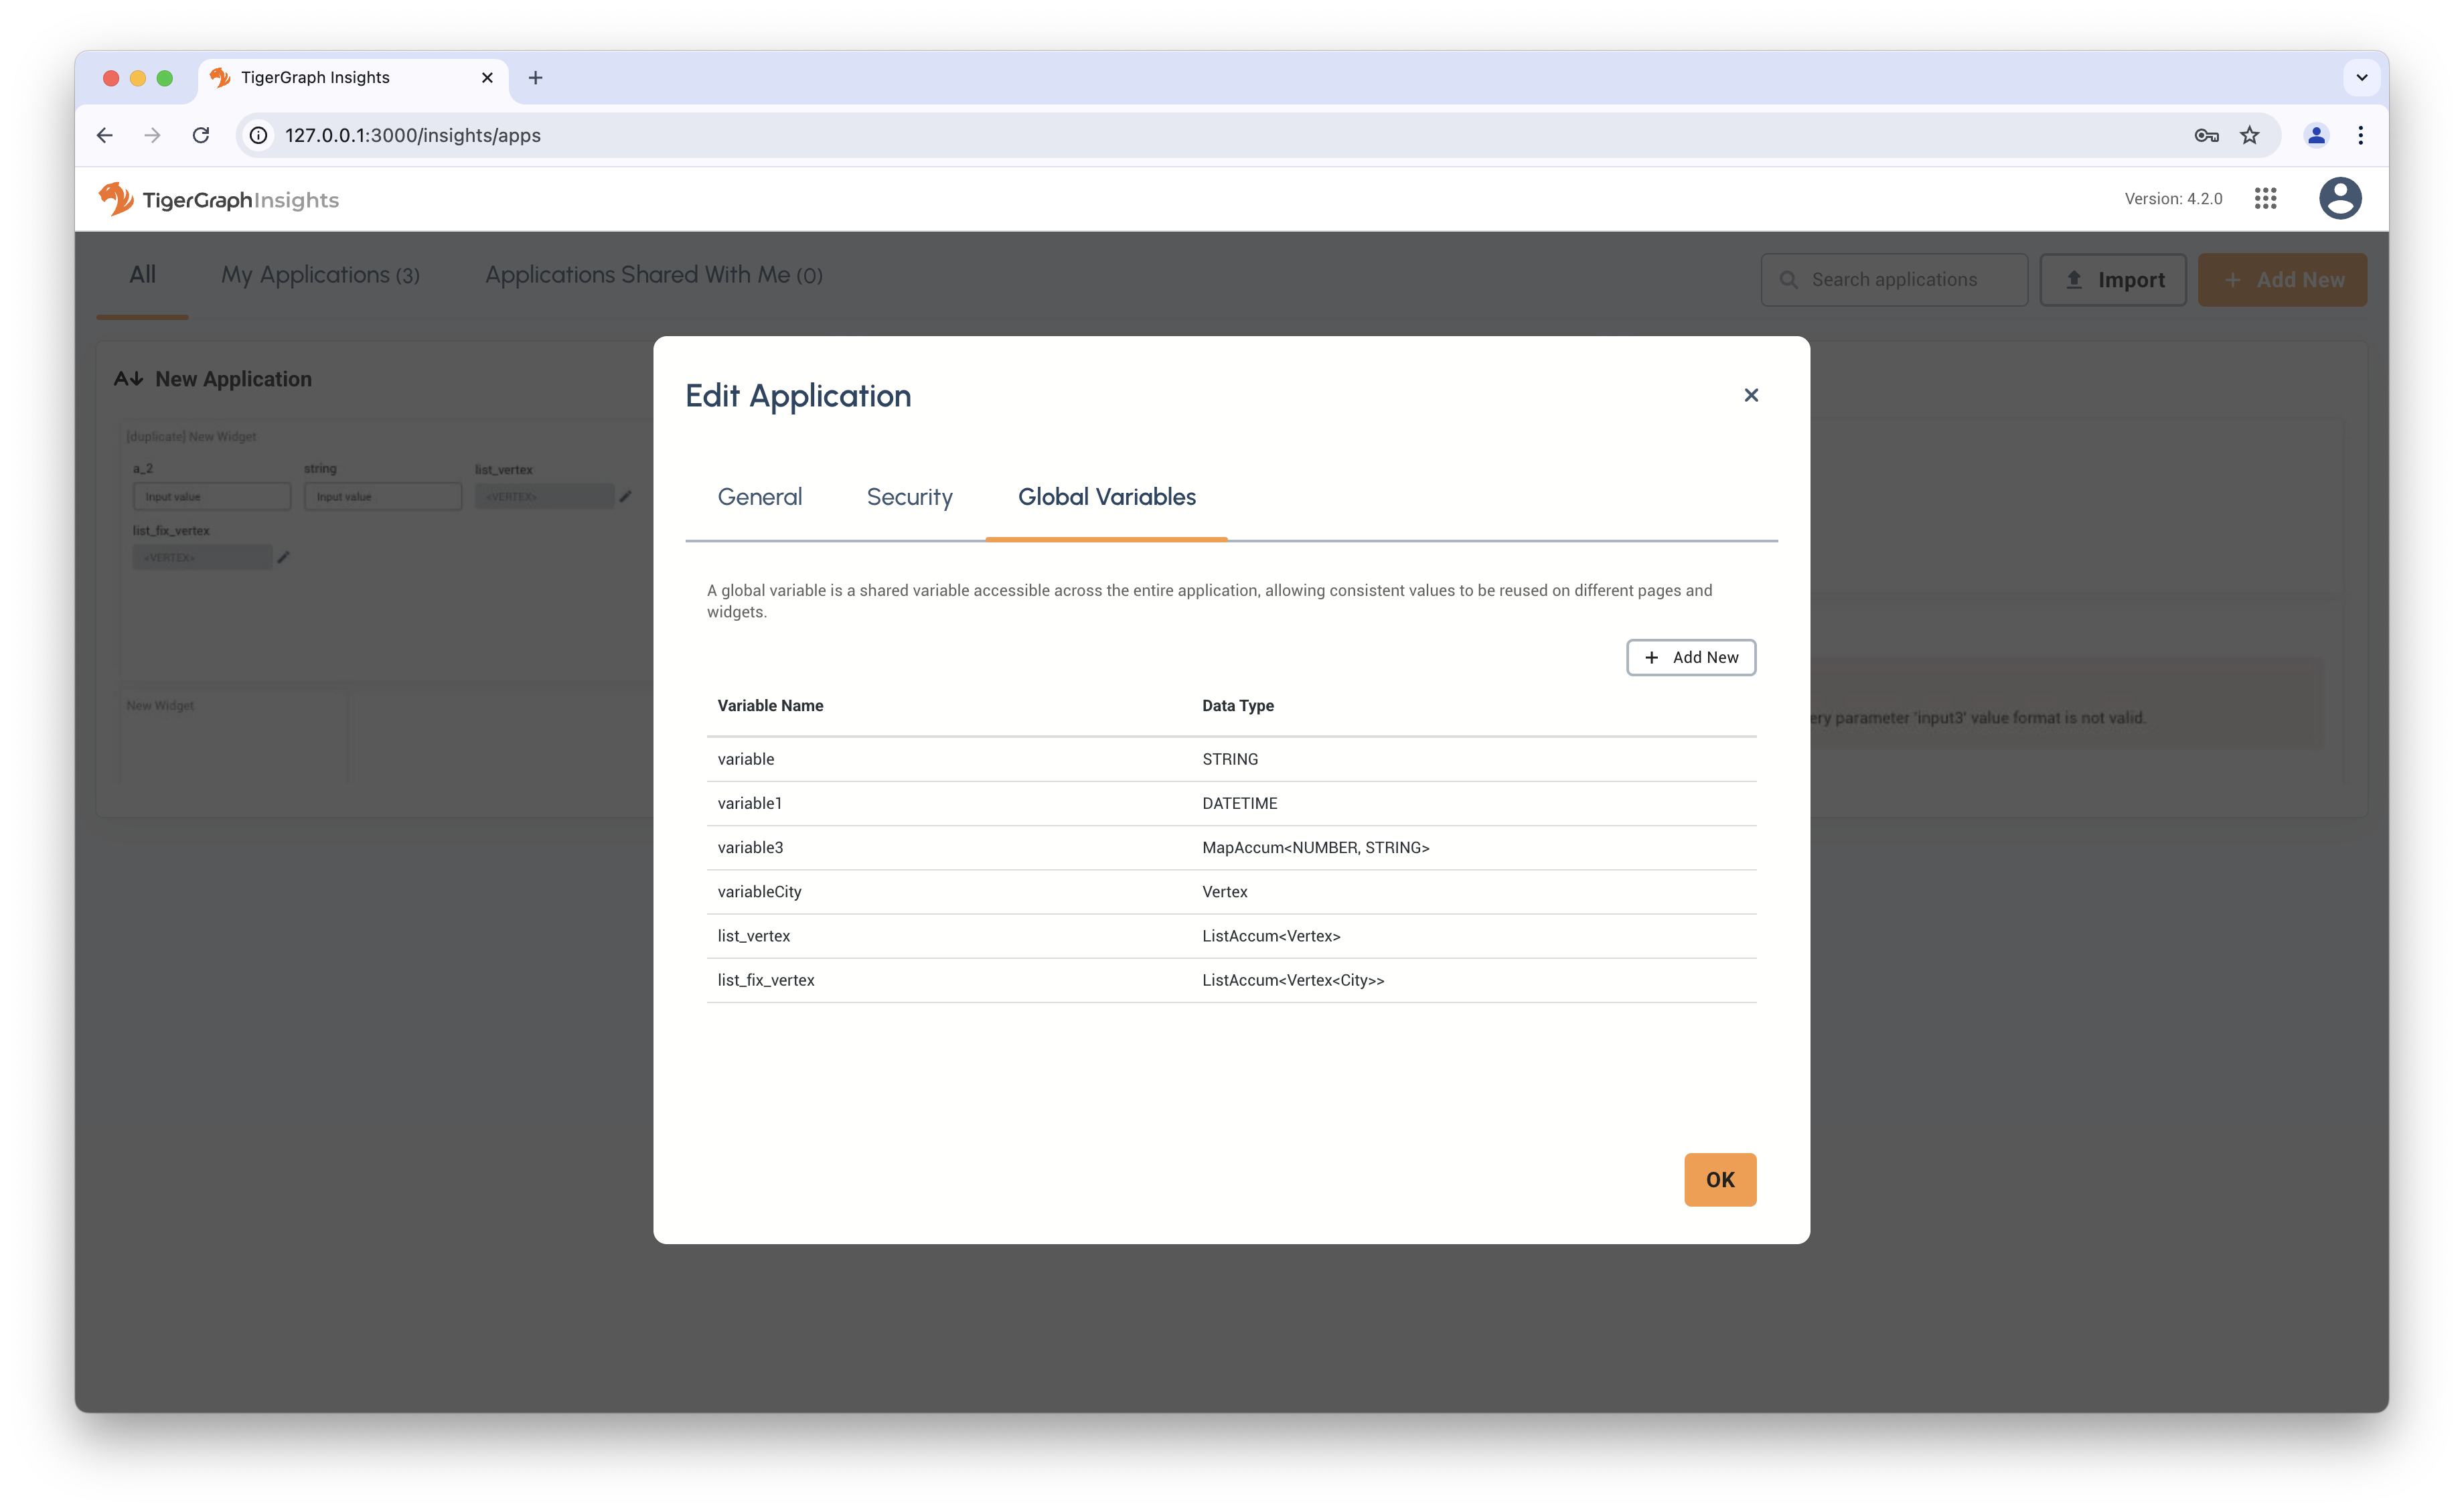
Task: Click the MapAccum<NUMBER, STRING> cell
Action: click(x=1315, y=848)
